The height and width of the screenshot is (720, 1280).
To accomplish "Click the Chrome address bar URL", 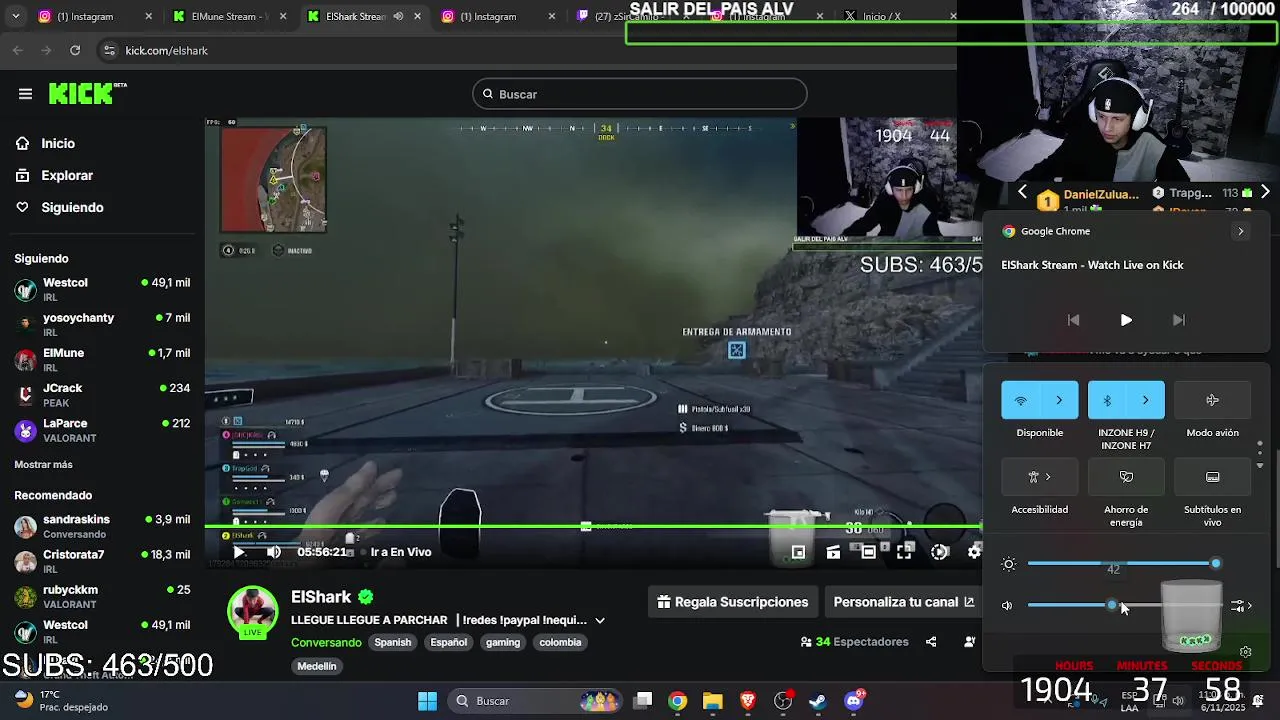I will pos(166,50).
